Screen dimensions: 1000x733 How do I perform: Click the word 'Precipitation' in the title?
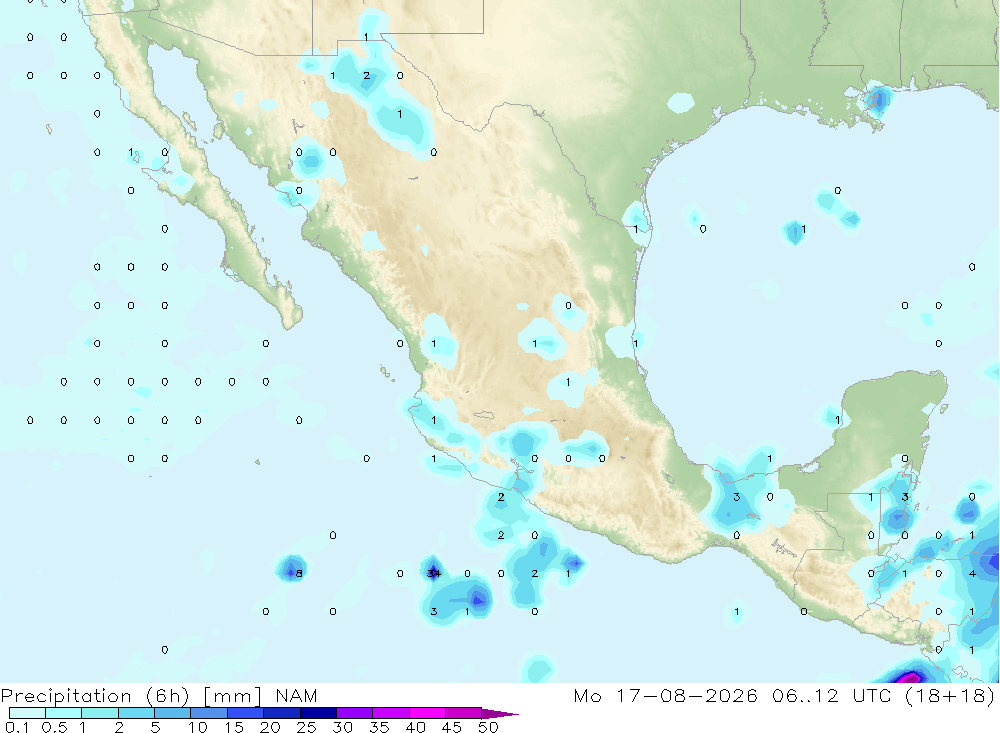click(x=66, y=696)
